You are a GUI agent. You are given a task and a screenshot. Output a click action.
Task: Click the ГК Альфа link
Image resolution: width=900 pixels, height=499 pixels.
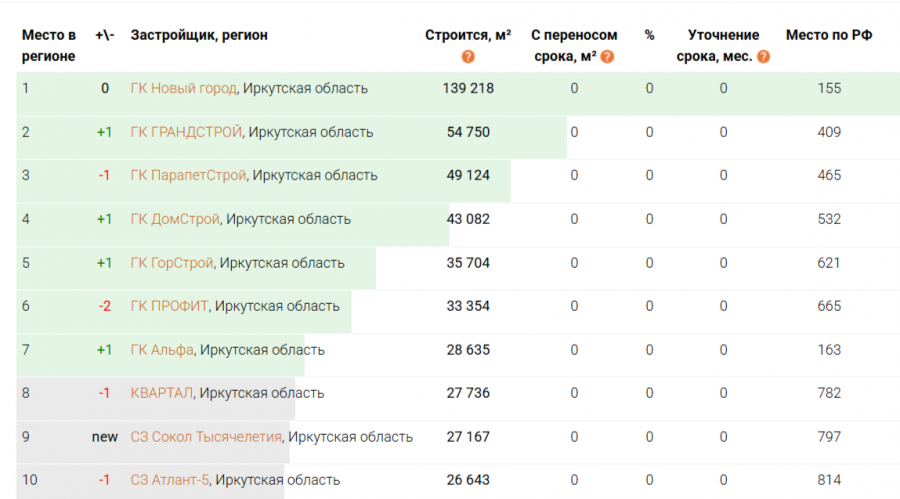(162, 350)
